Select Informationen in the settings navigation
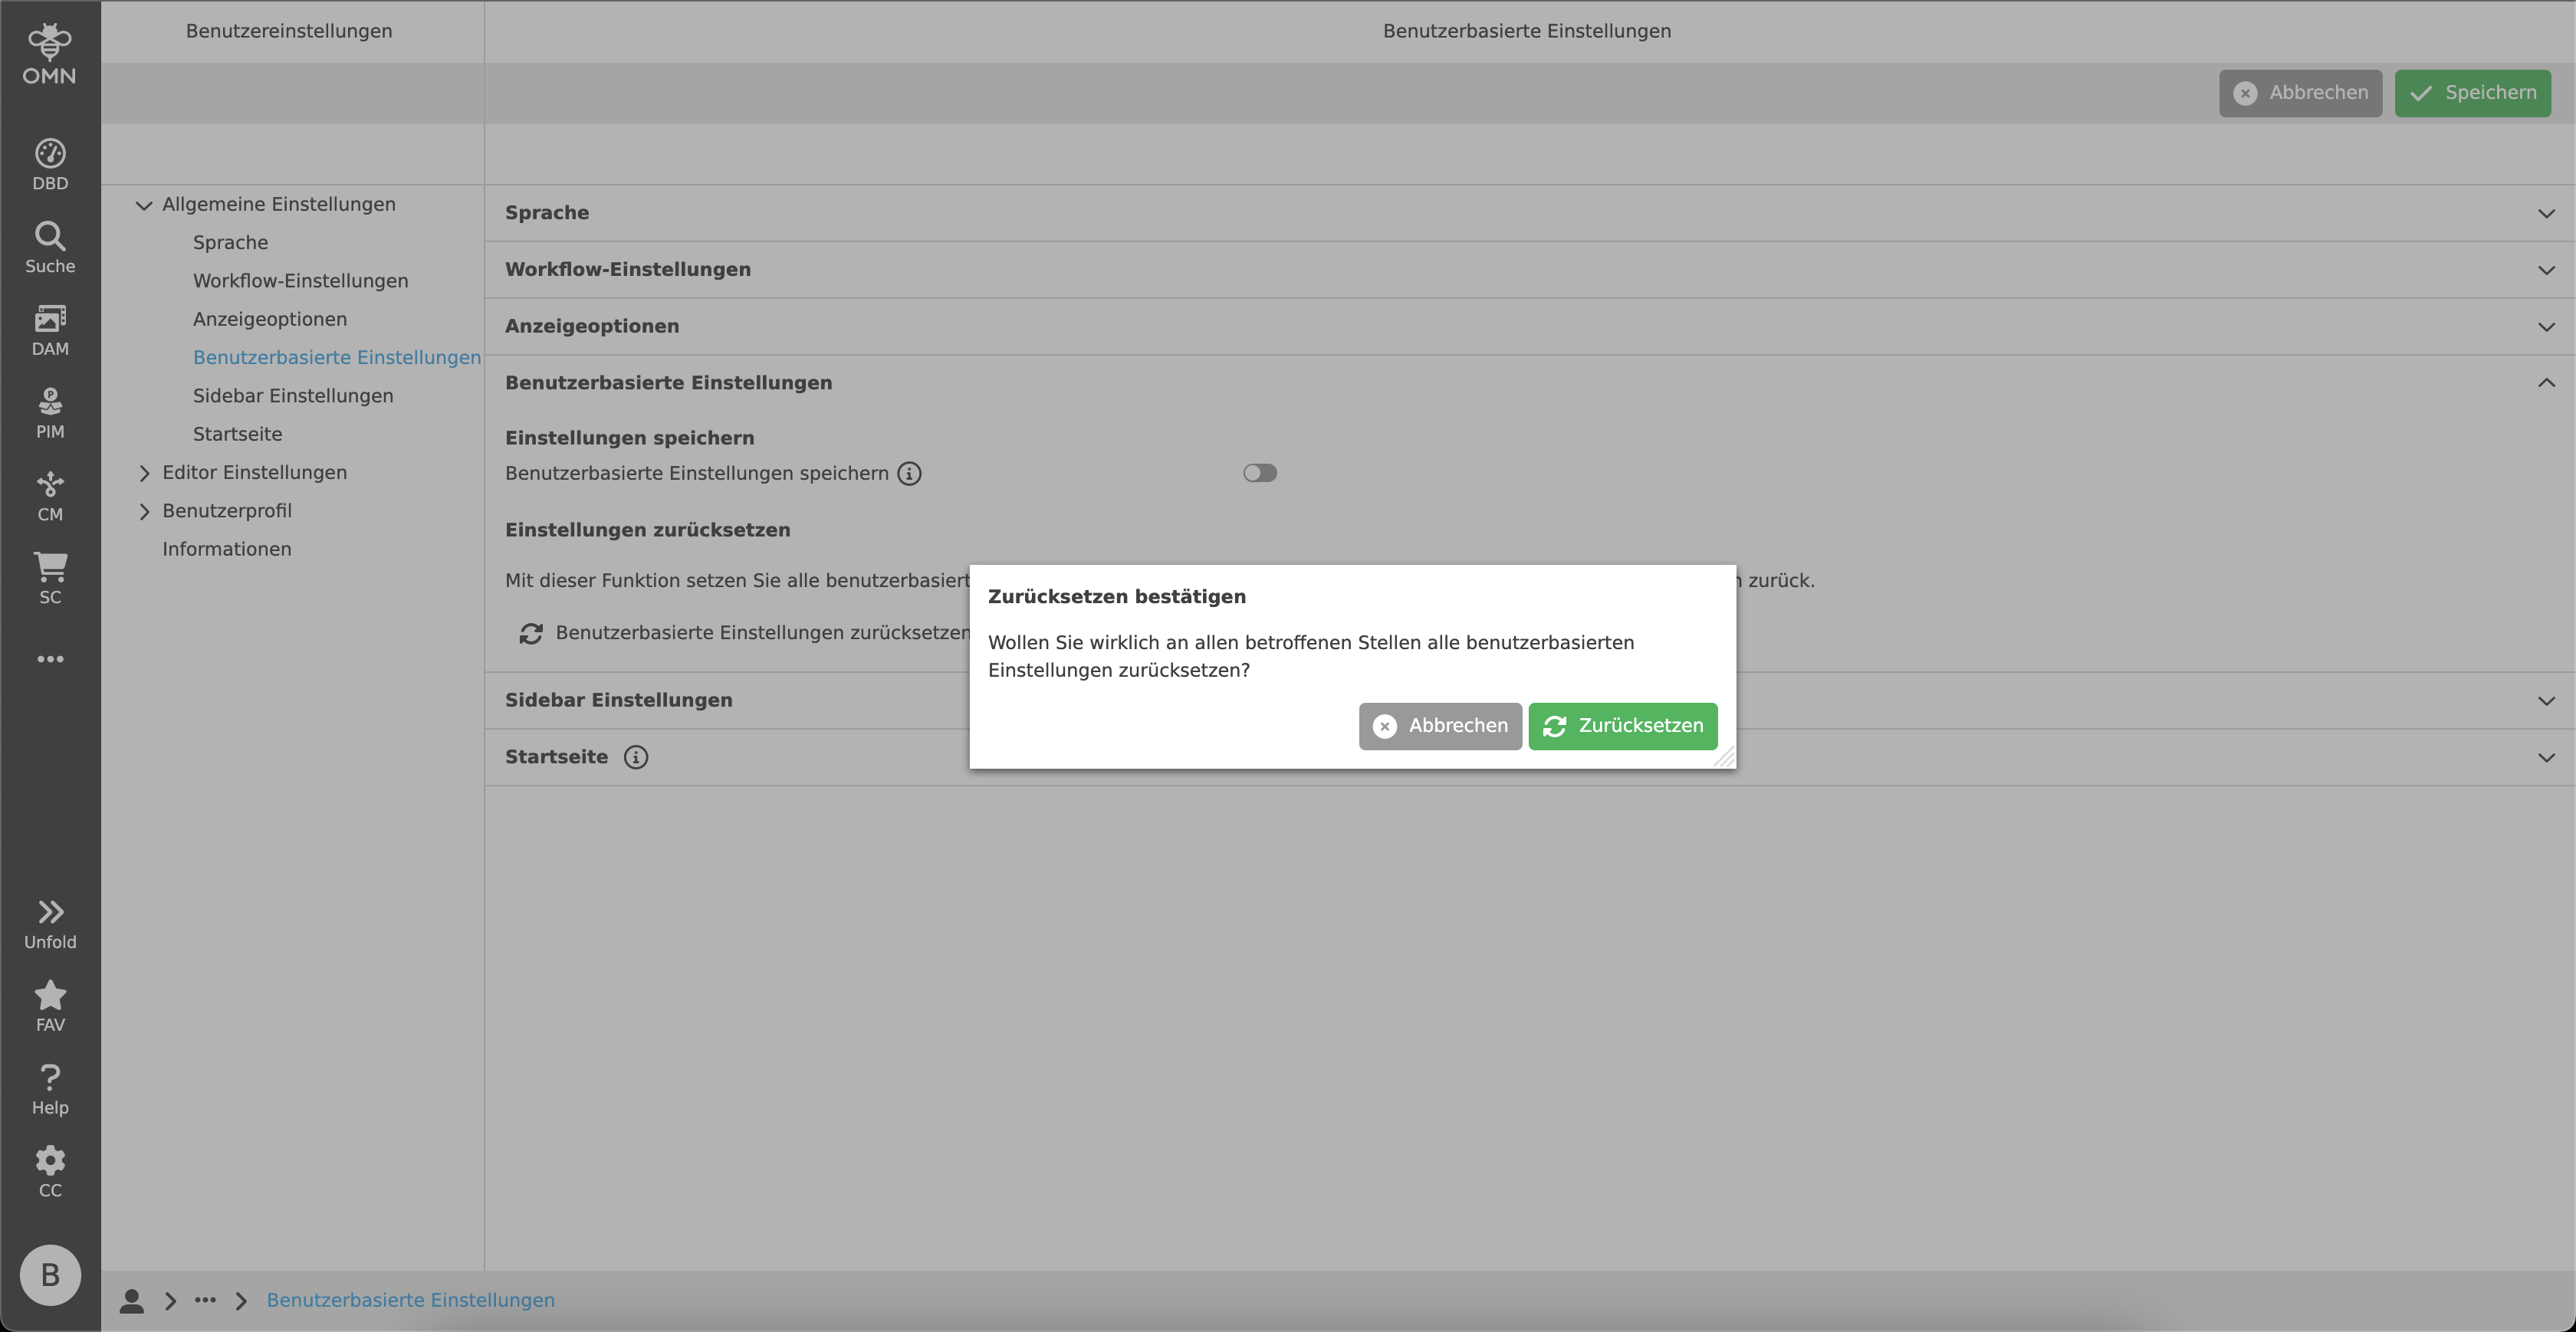 pos(226,548)
